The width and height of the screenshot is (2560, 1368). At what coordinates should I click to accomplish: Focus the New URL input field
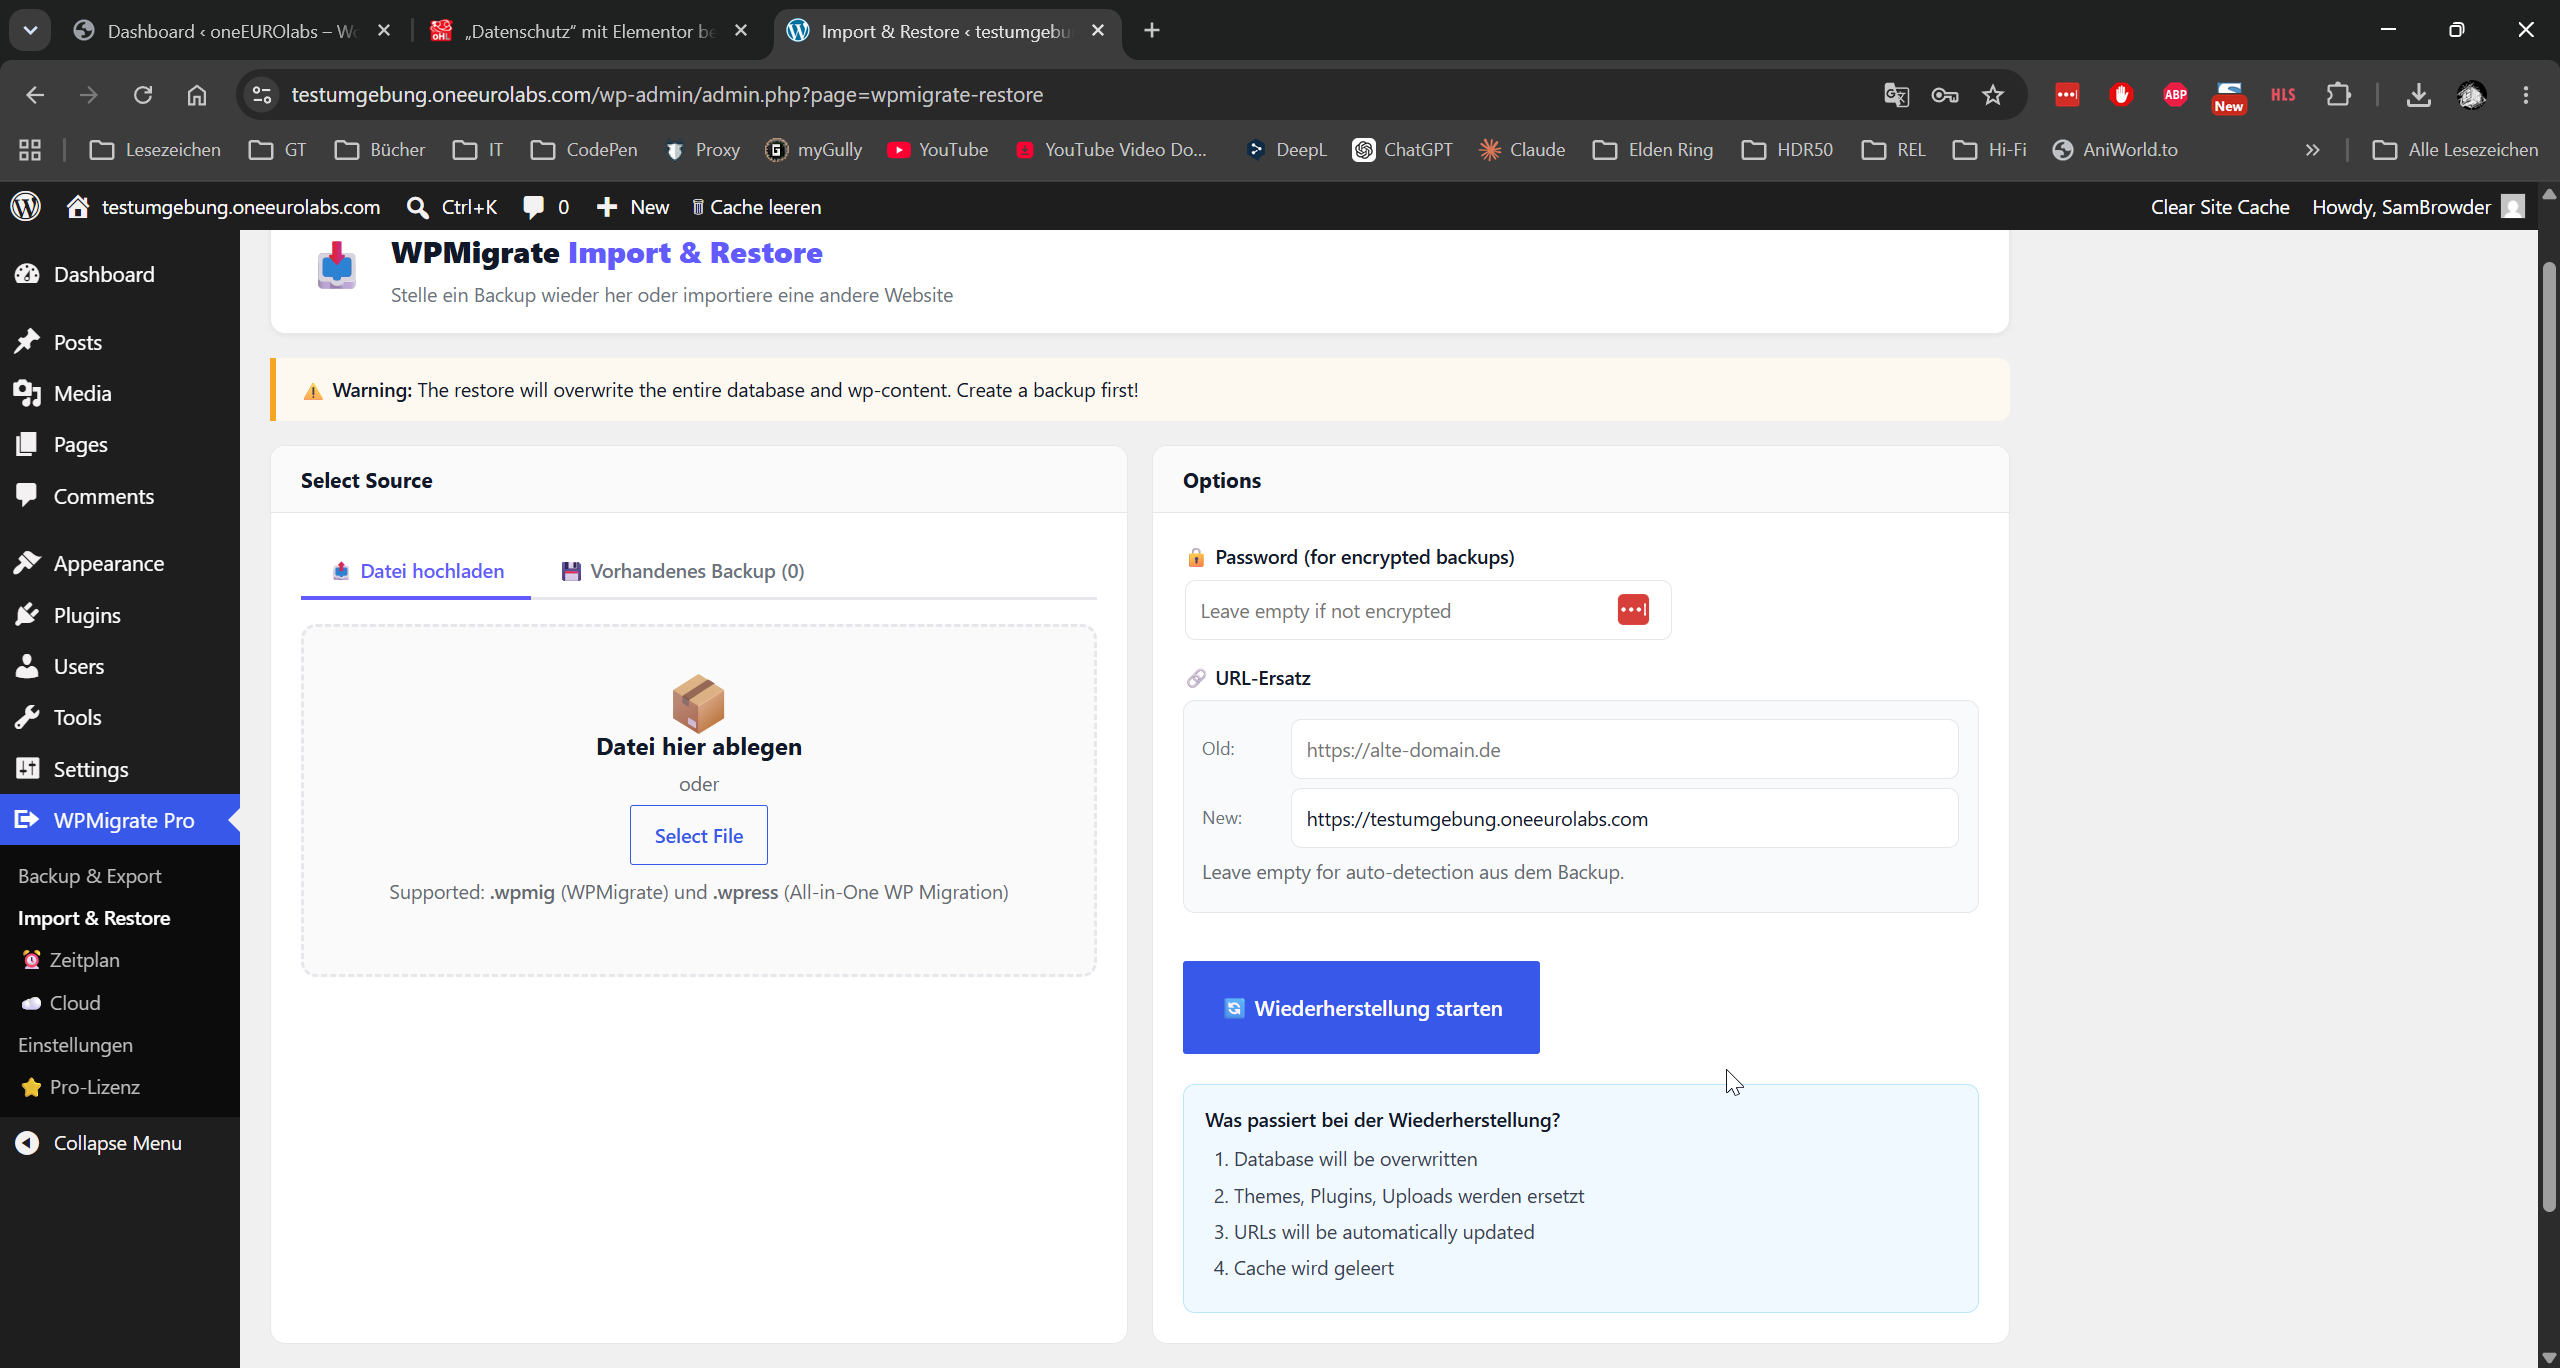coord(1624,818)
